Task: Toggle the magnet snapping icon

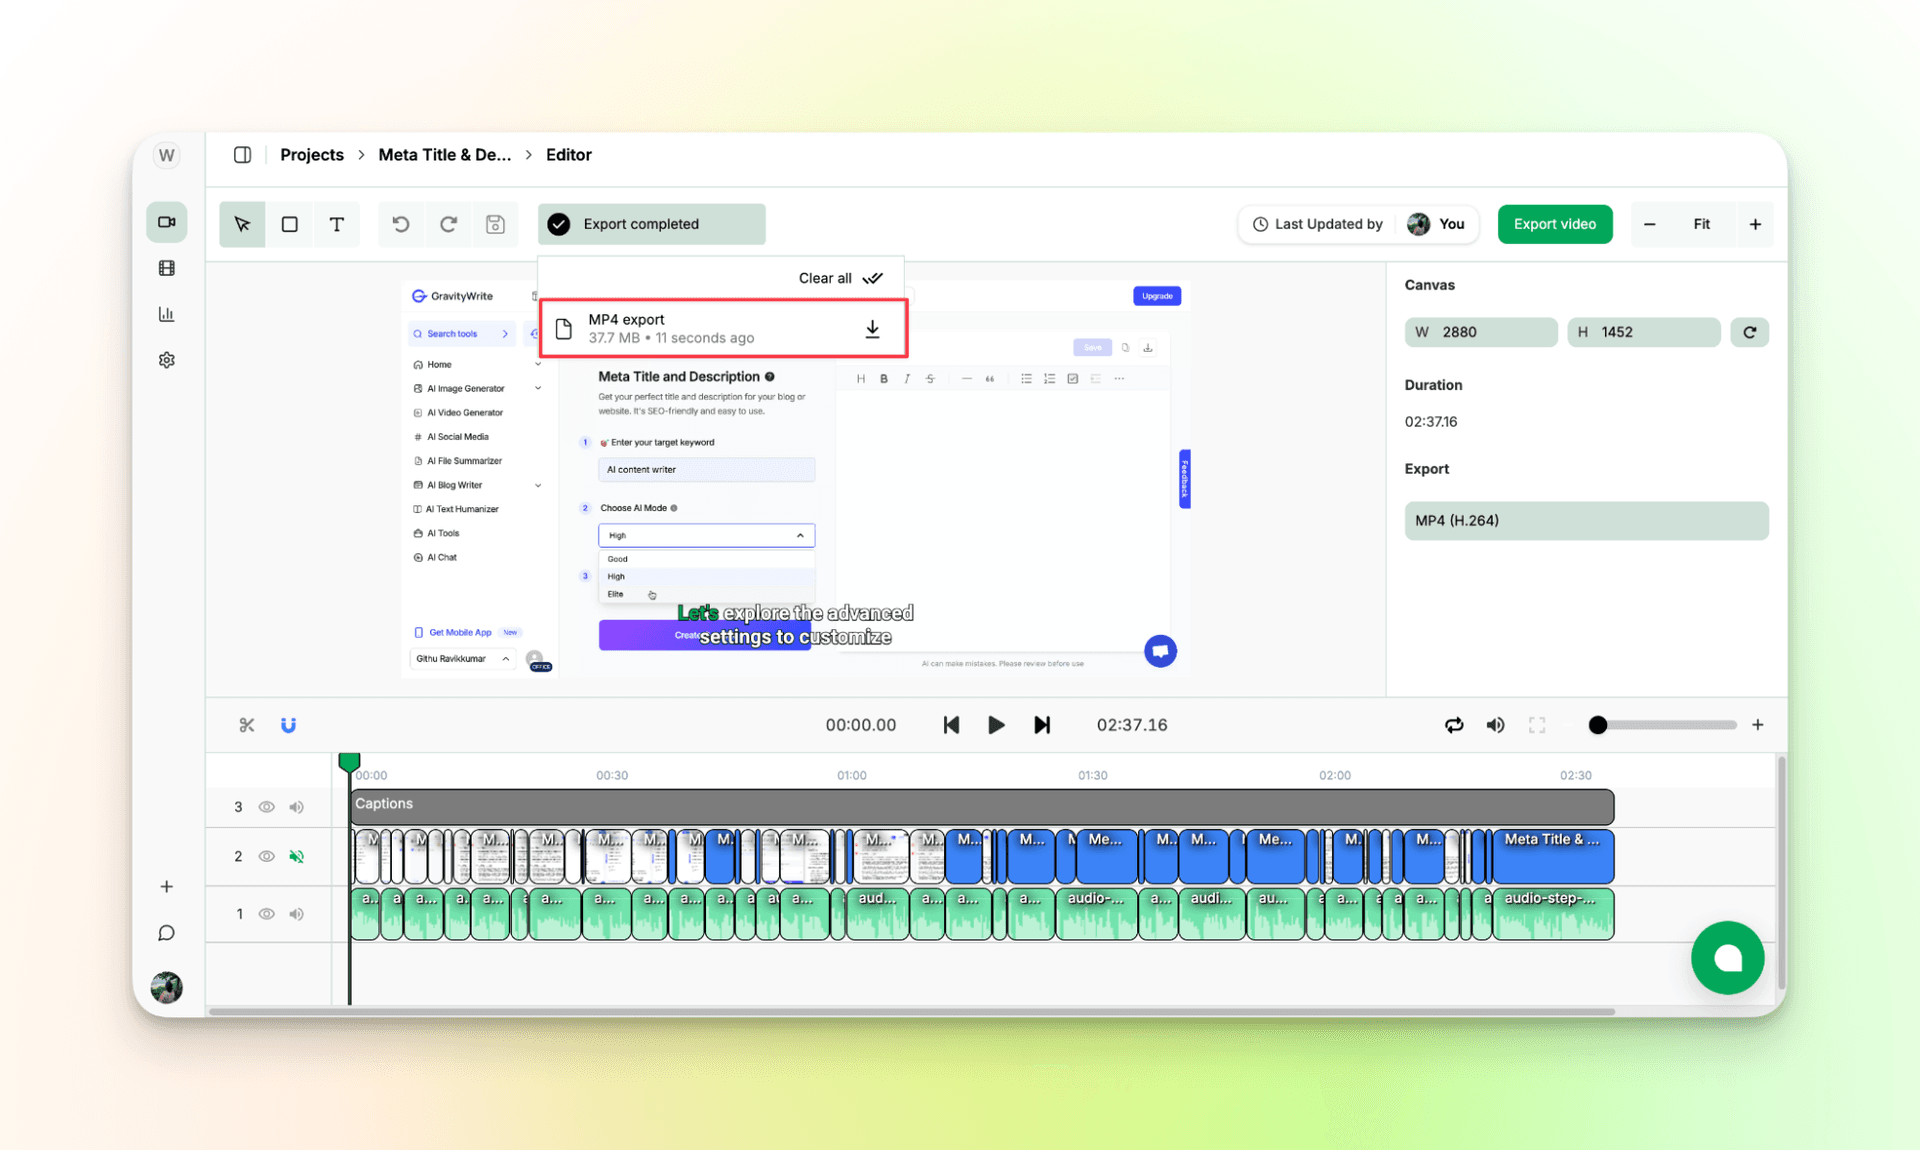Action: [x=288, y=725]
